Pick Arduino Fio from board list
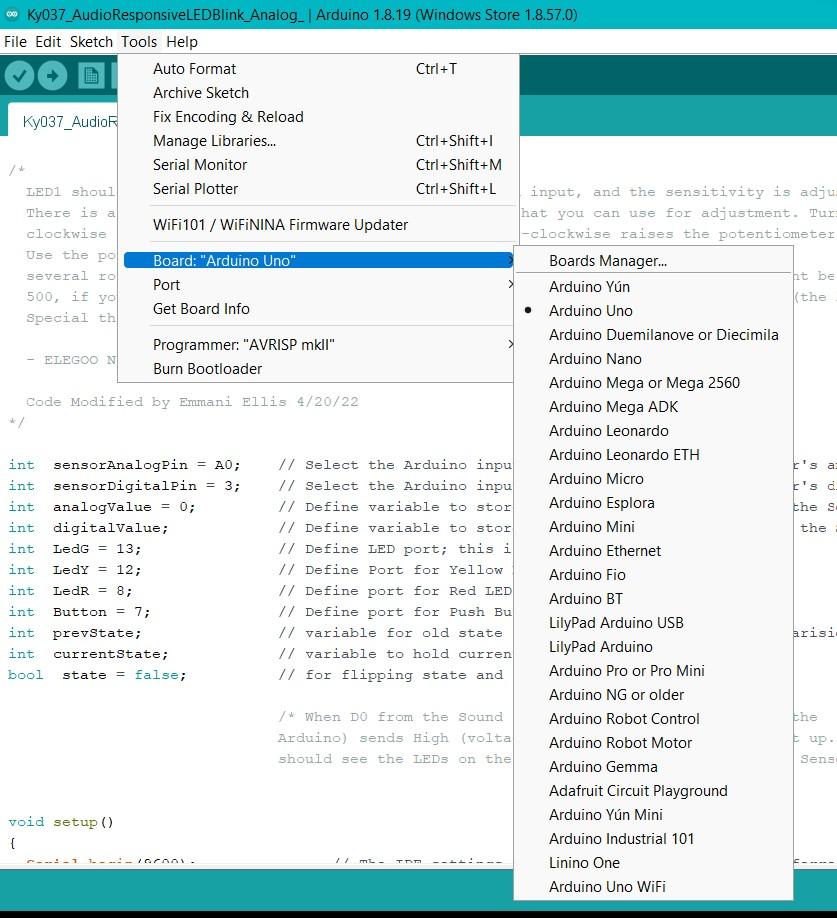The height and width of the screenshot is (918, 837). point(653,575)
